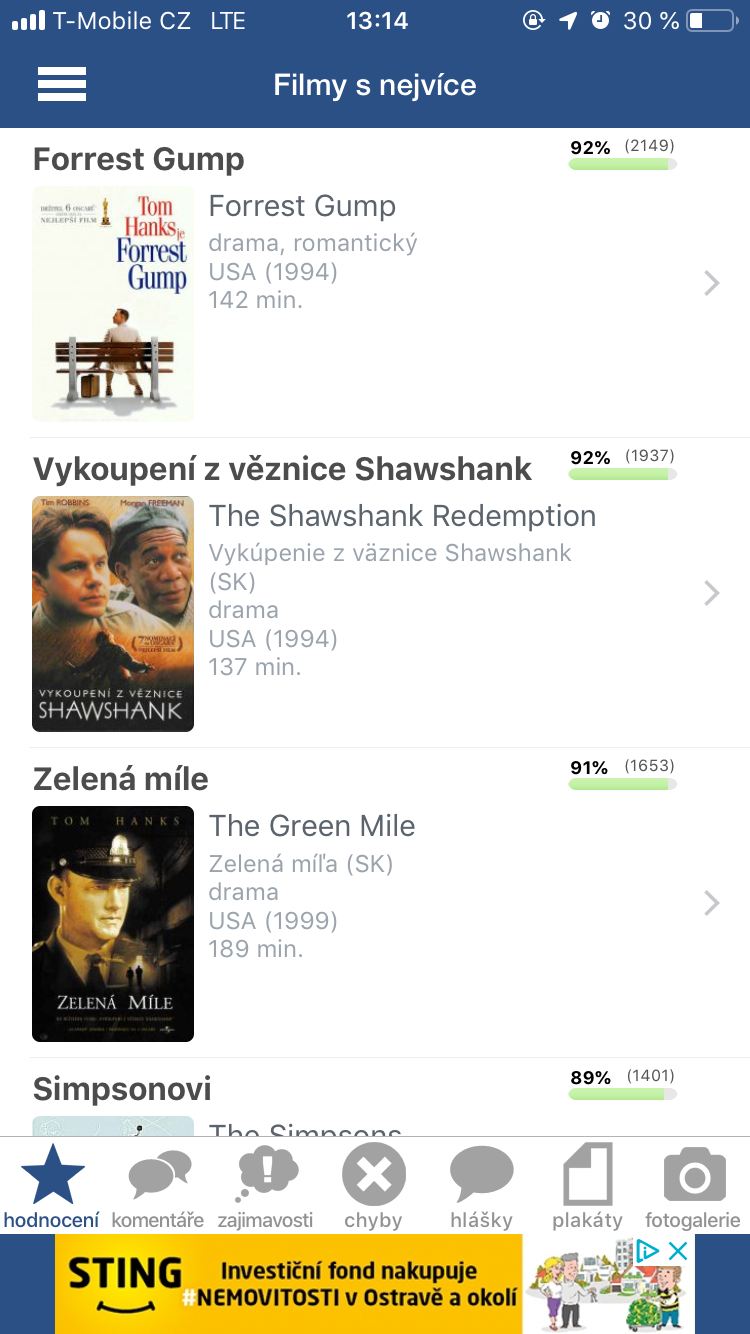Open the fotogalerie camera icon
The image size is (750, 1334).
(694, 1175)
